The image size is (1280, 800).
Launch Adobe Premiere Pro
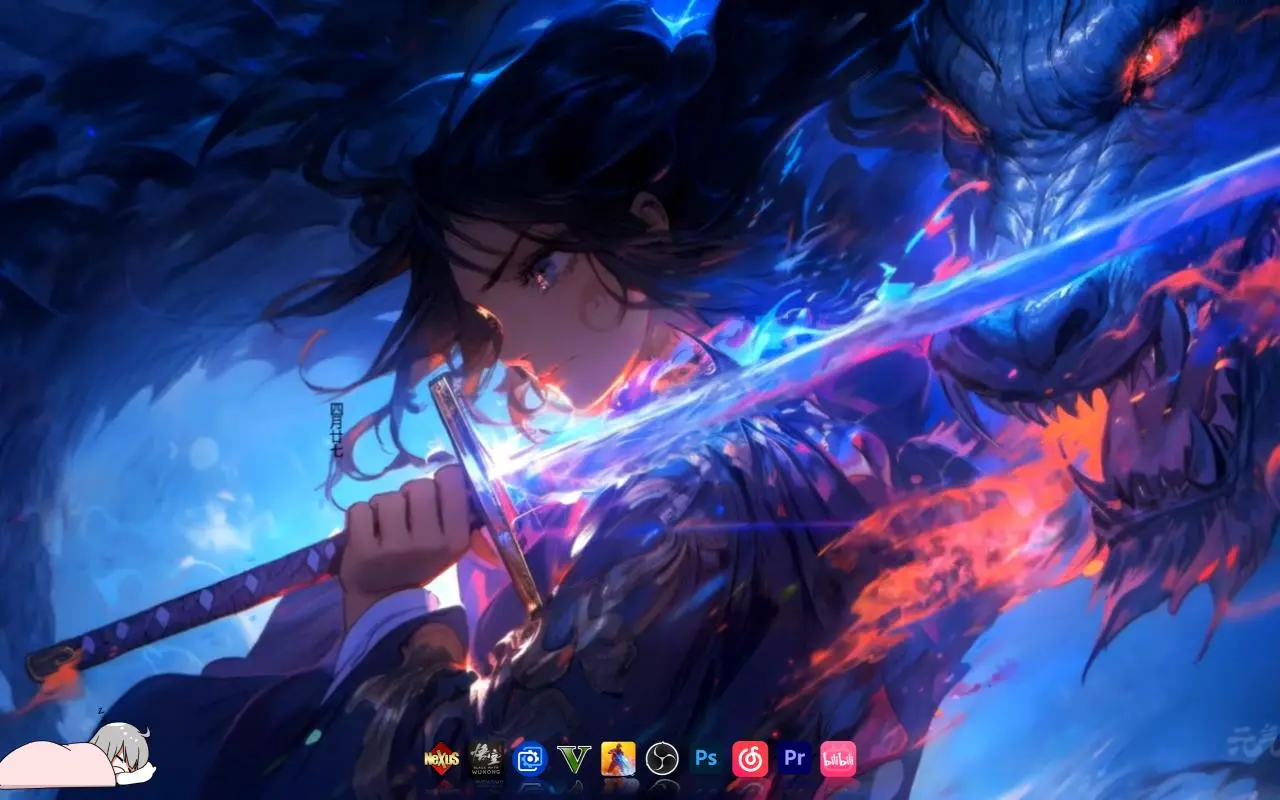click(794, 759)
